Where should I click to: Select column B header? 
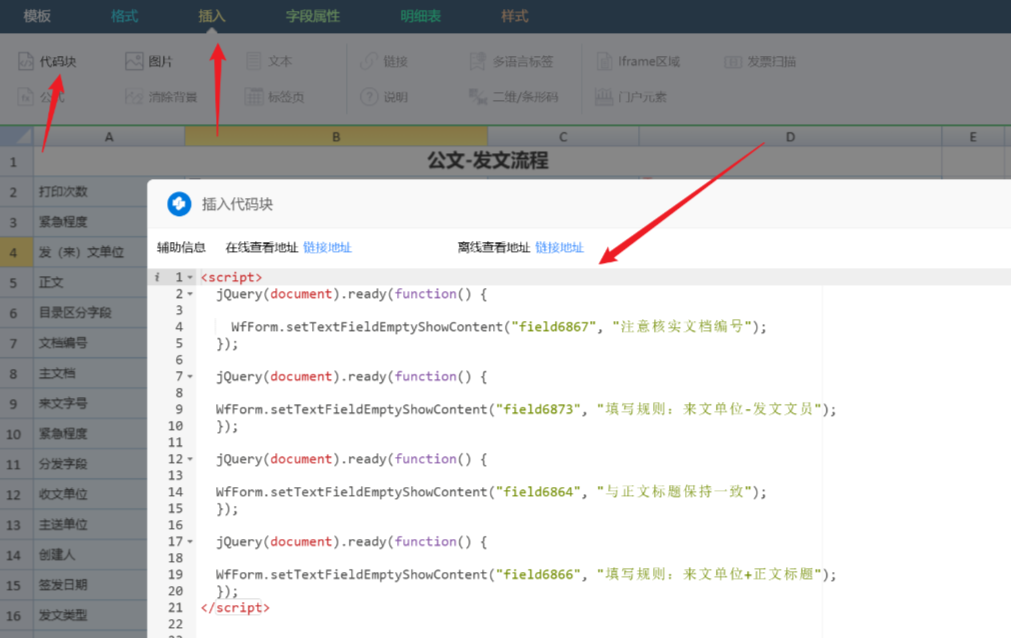pos(336,137)
